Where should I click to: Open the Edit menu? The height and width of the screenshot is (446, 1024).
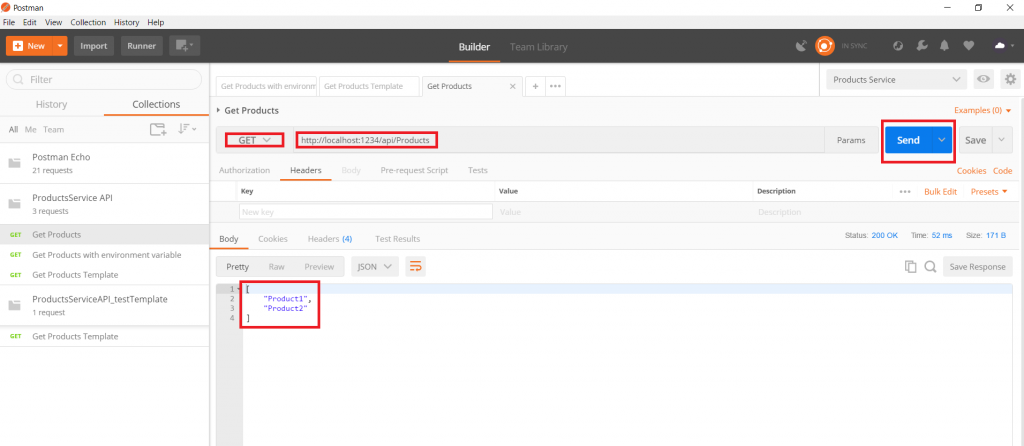coord(29,22)
